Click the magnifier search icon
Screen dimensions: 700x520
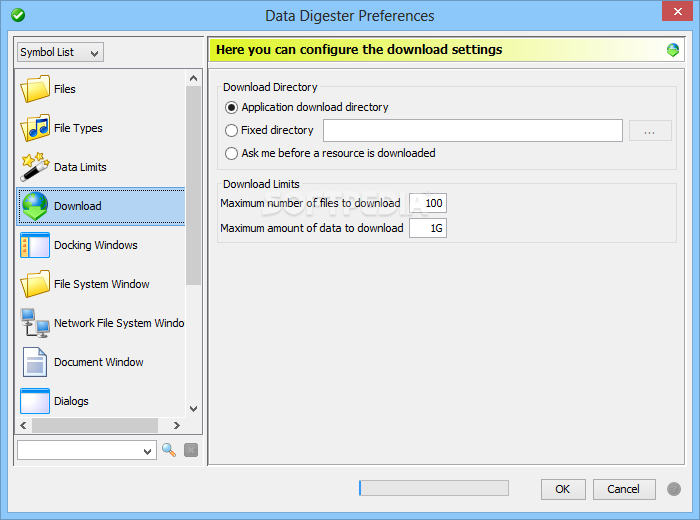coord(169,450)
